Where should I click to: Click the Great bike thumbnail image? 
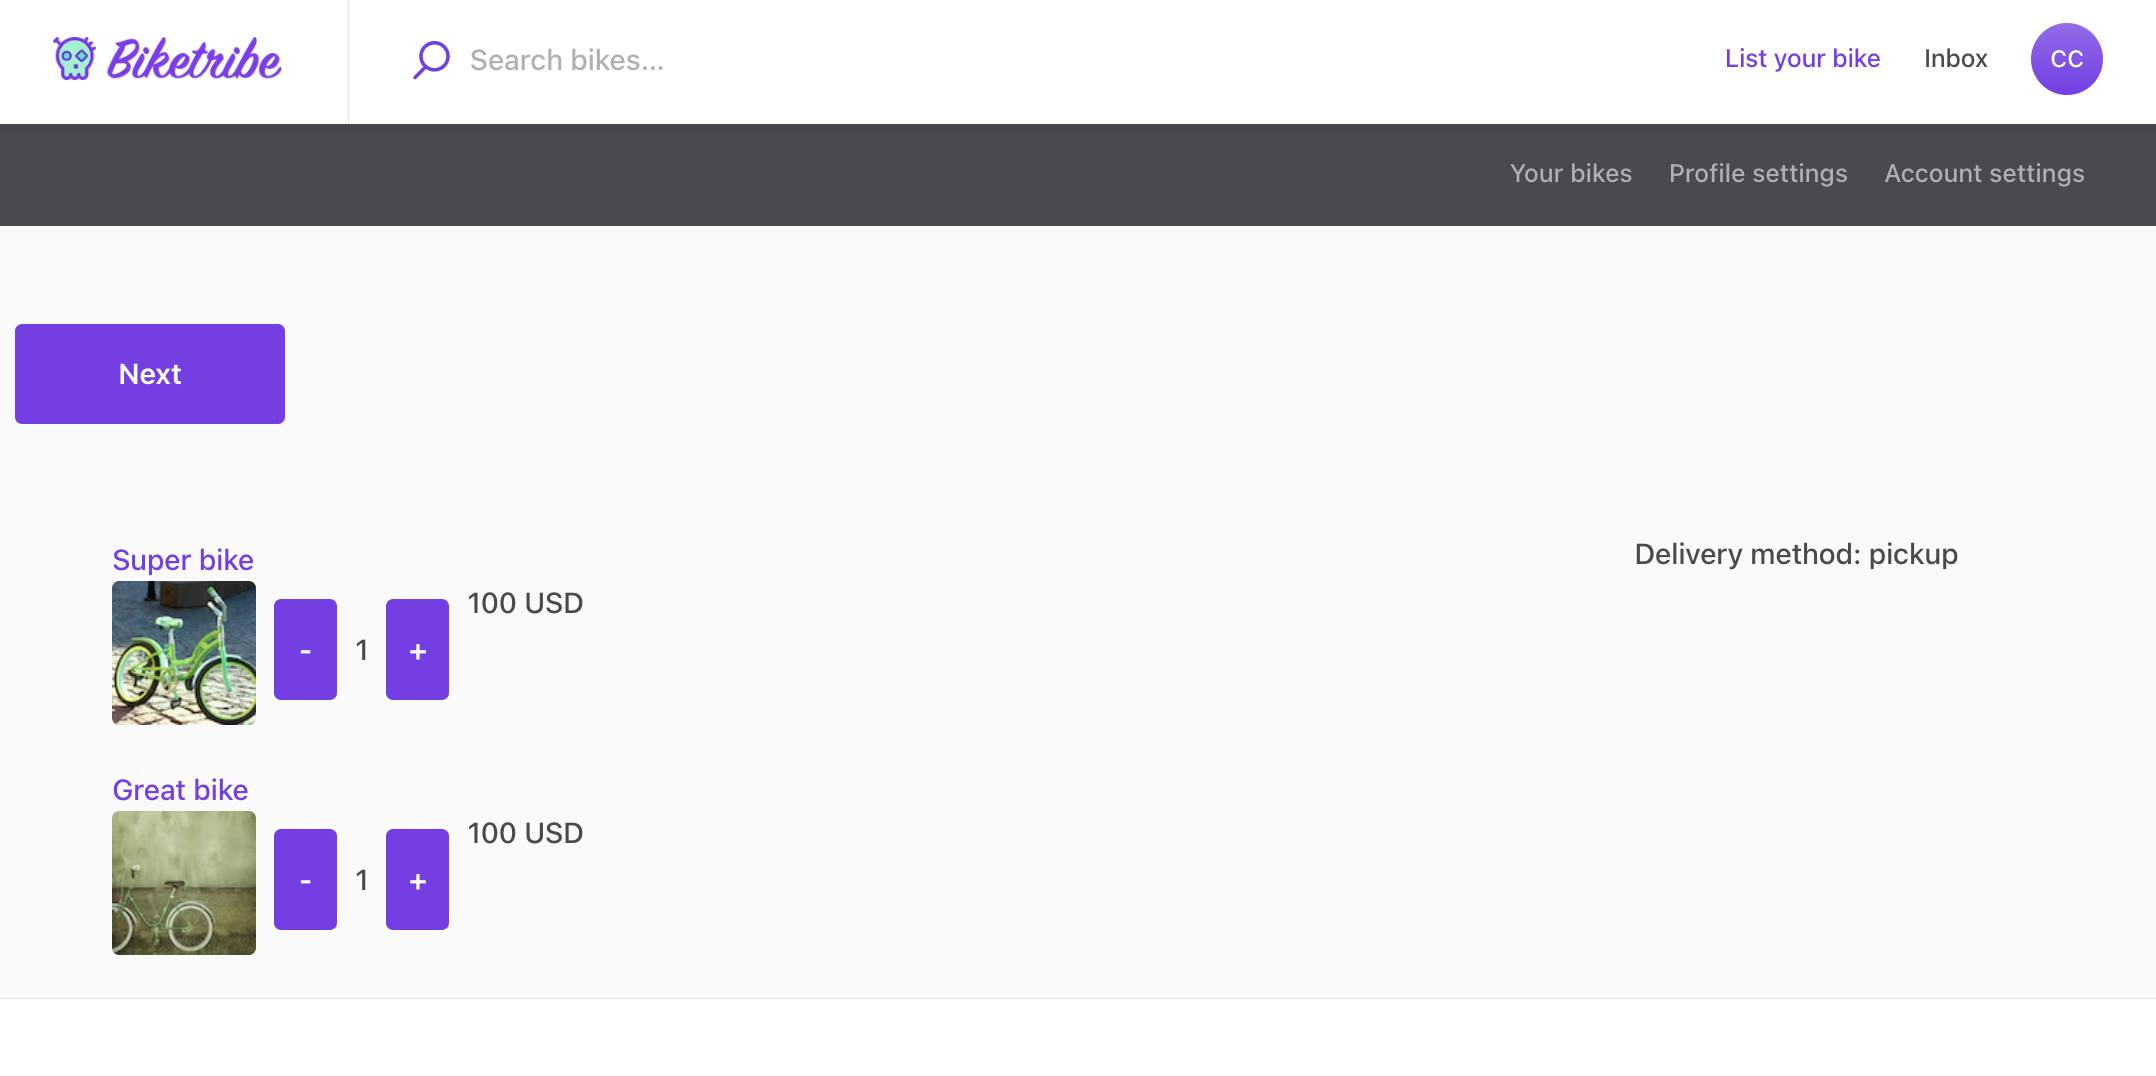[x=184, y=883]
